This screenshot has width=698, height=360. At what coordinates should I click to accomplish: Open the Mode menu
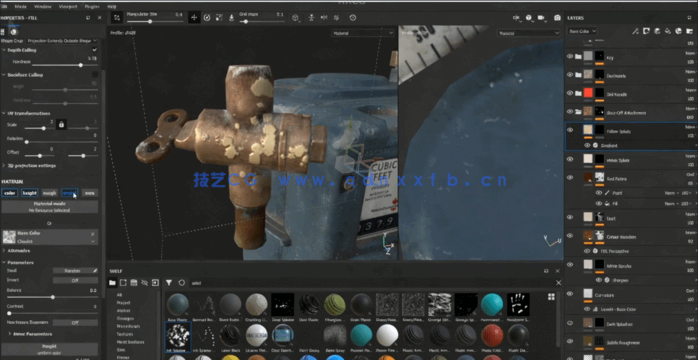[x=20, y=7]
